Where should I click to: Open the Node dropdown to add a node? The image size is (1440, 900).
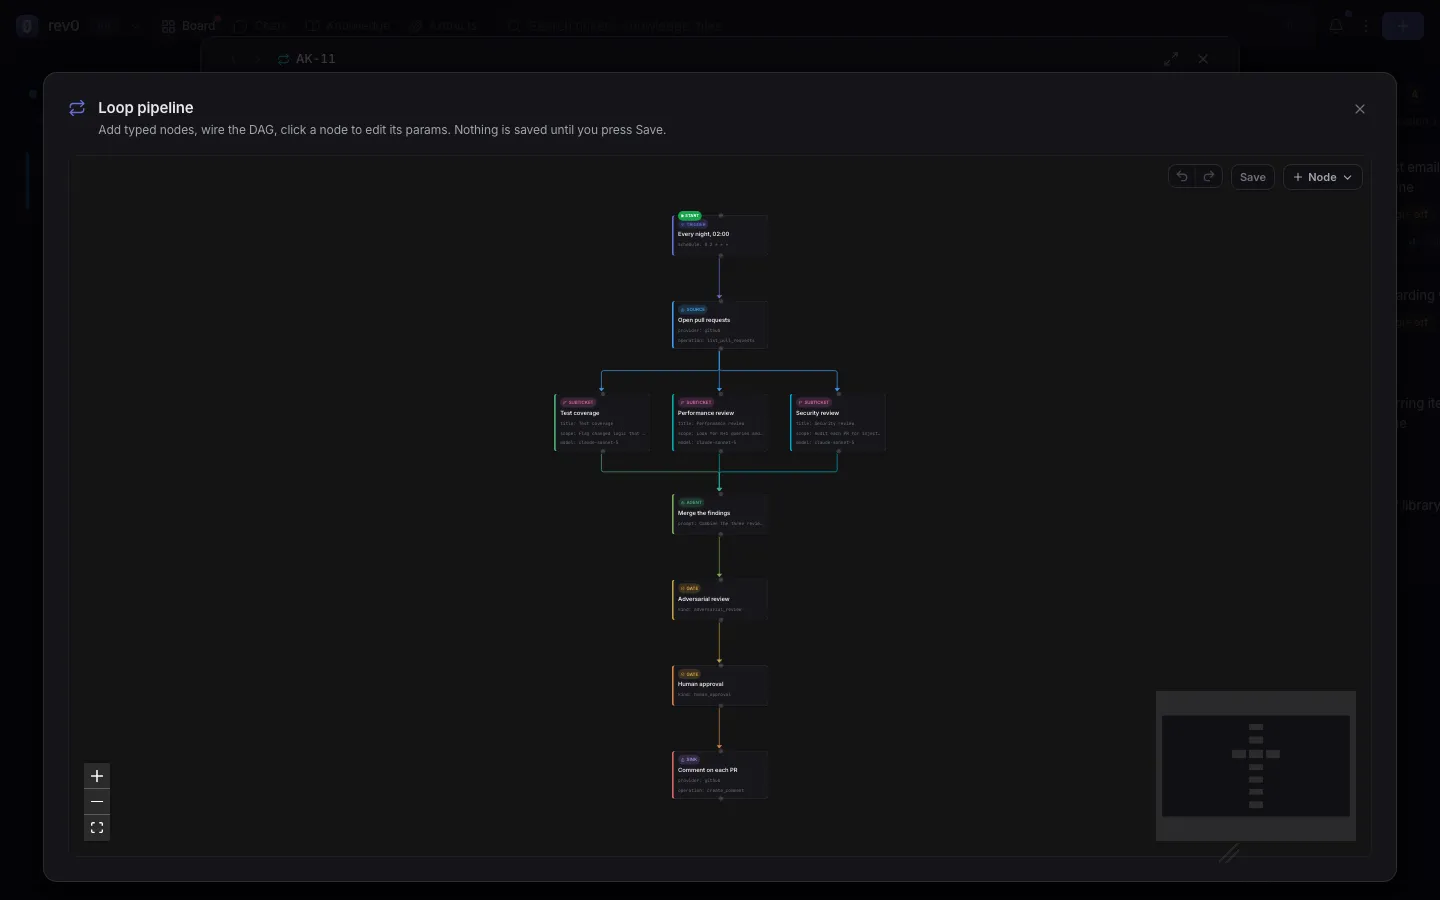click(1323, 177)
